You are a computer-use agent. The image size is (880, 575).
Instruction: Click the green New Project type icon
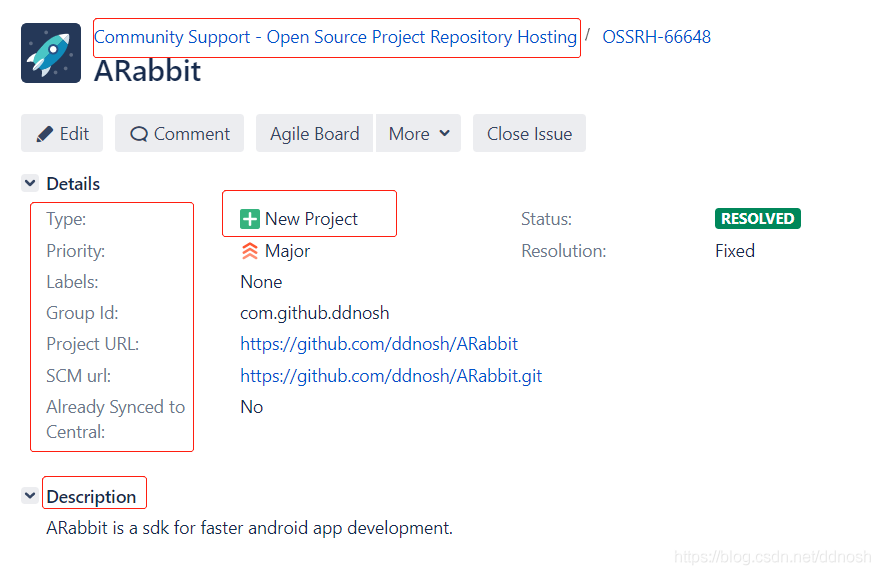[x=250, y=219]
